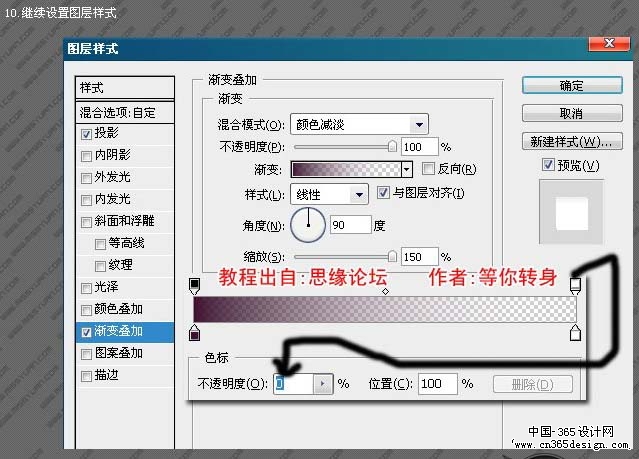
Task: Toggle the 投影 drop shadow checkbox
Action: (x=86, y=134)
